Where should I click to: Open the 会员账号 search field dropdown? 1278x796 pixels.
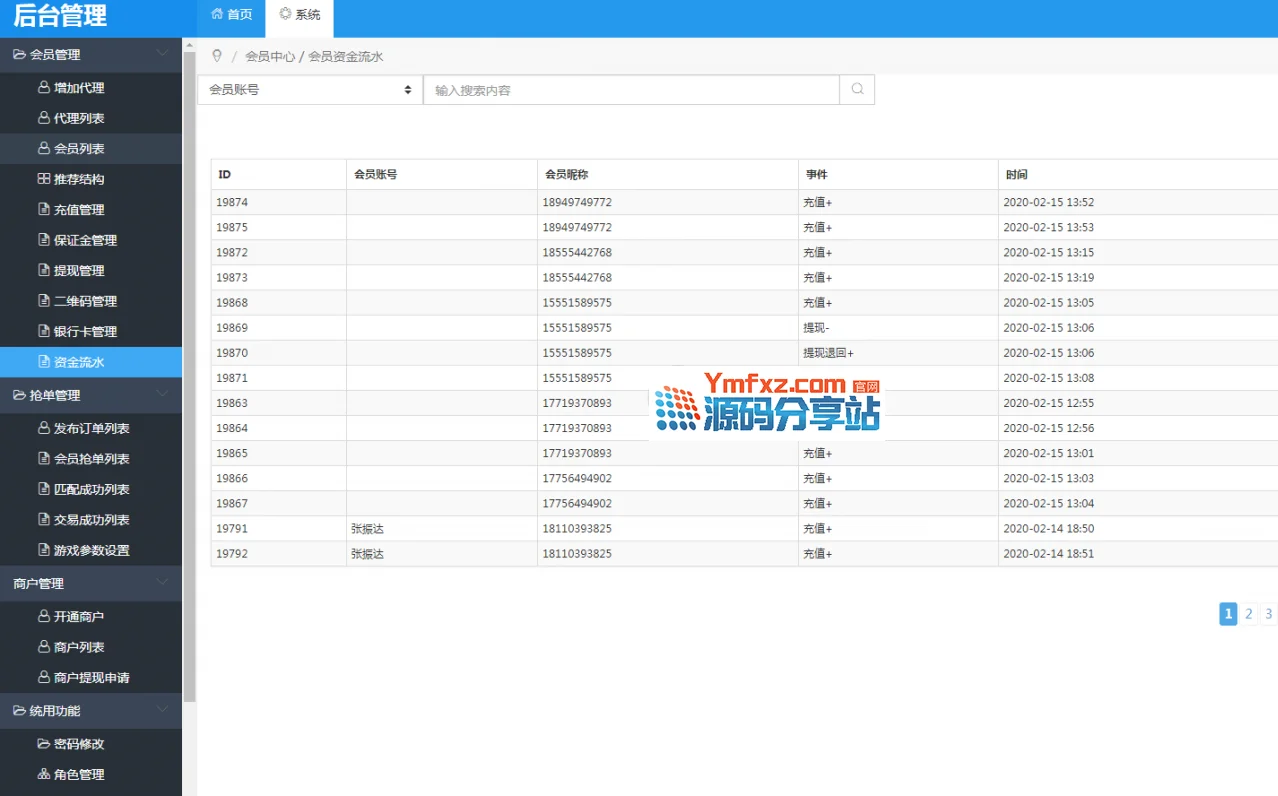point(310,90)
